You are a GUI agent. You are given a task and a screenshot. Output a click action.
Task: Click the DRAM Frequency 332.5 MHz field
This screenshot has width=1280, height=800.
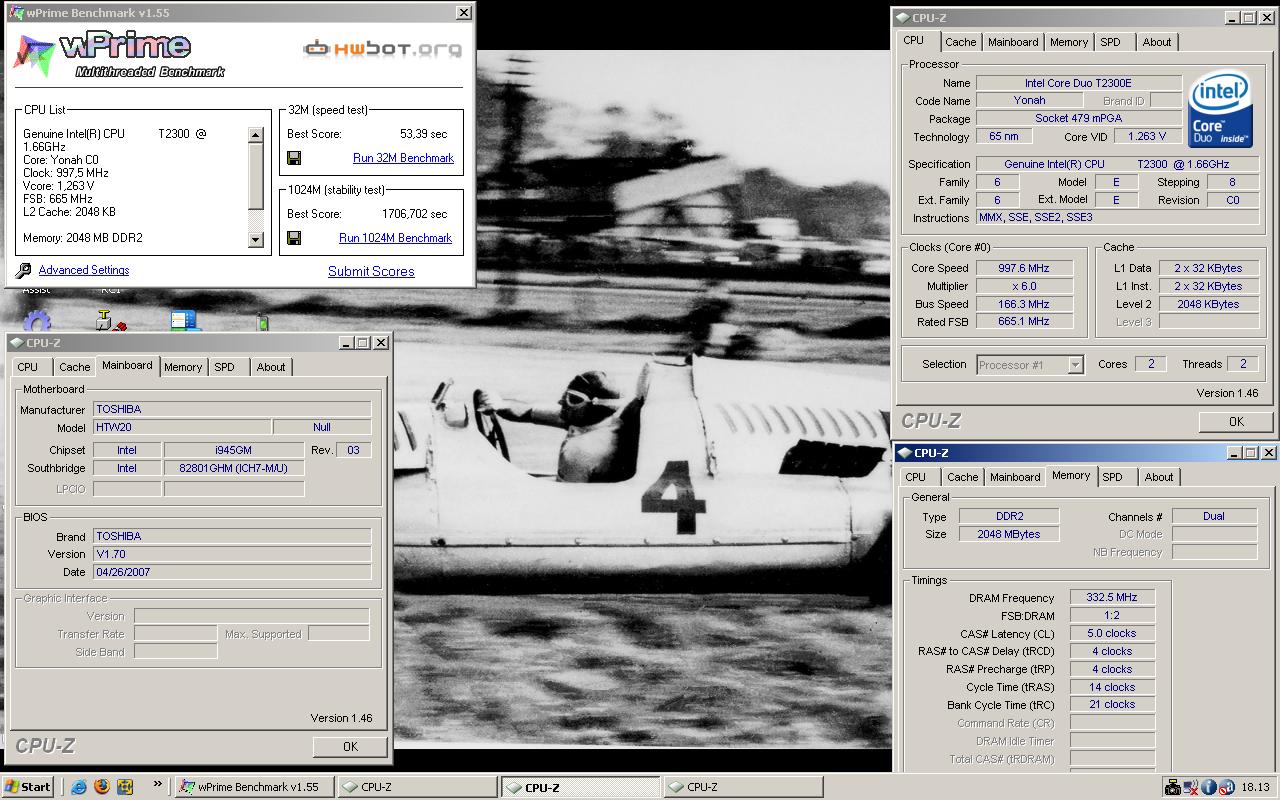tap(1112, 597)
